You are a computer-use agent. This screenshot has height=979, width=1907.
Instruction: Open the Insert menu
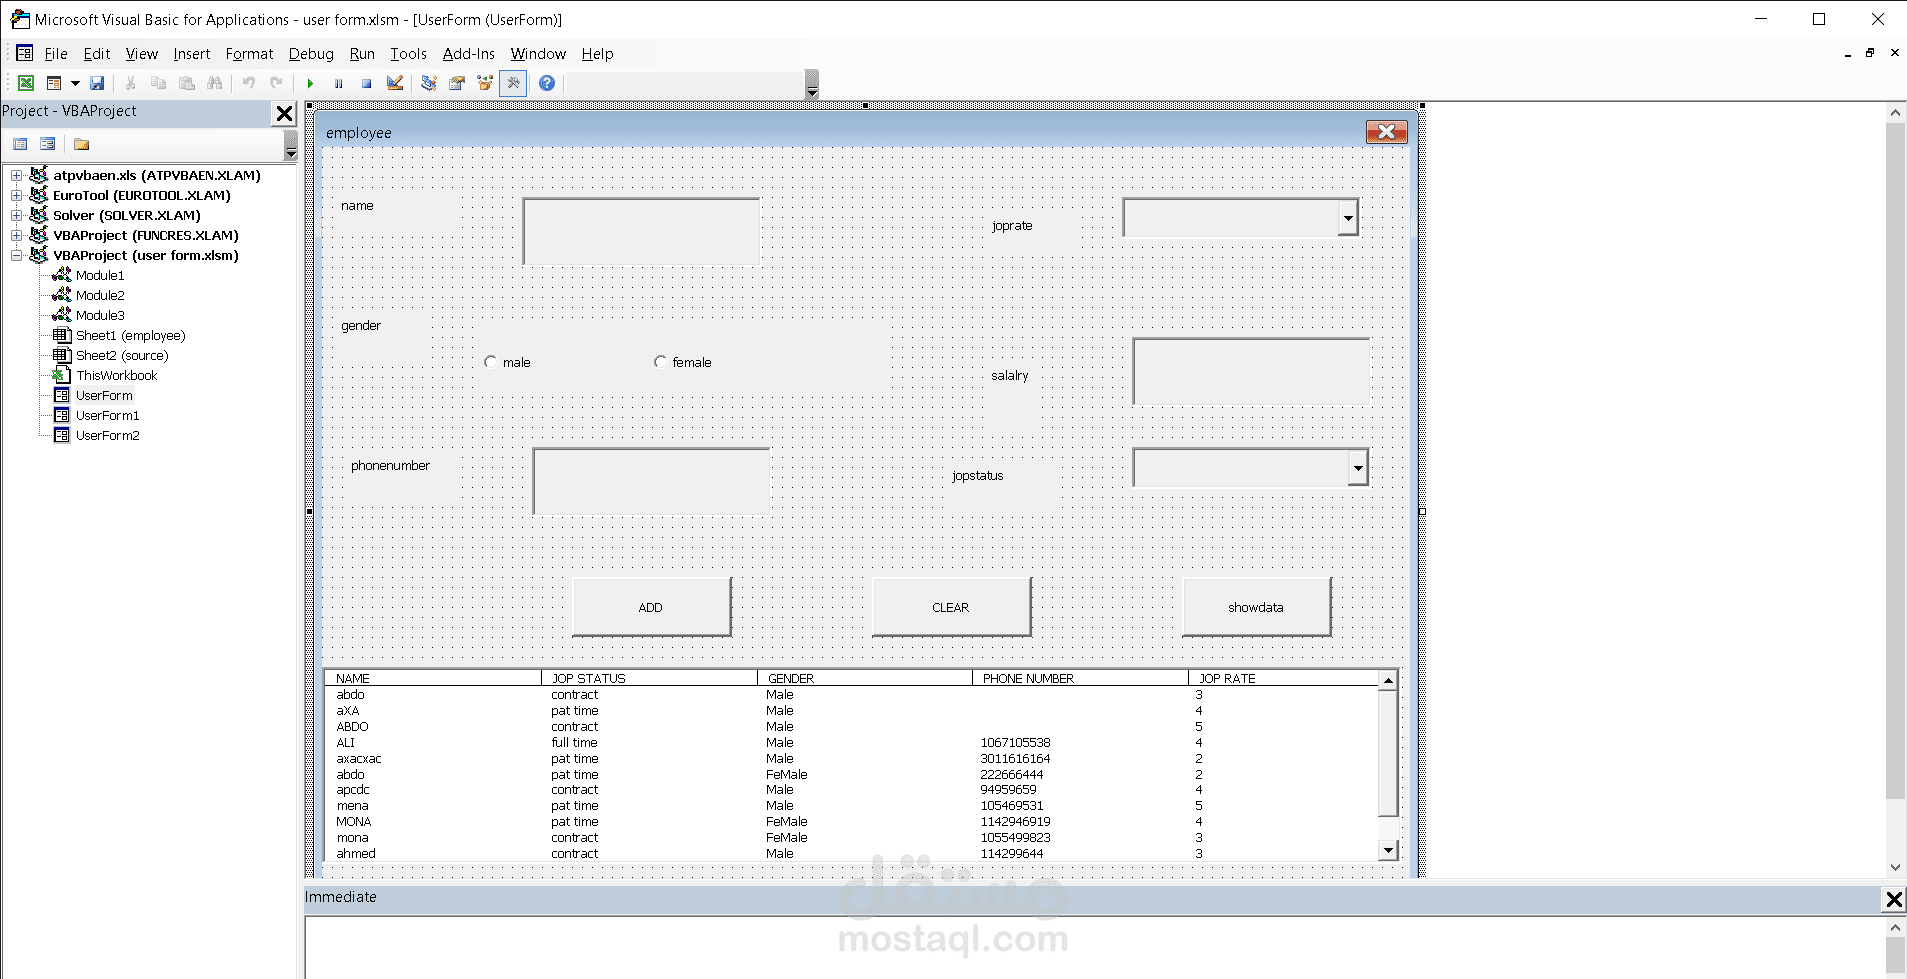191,54
